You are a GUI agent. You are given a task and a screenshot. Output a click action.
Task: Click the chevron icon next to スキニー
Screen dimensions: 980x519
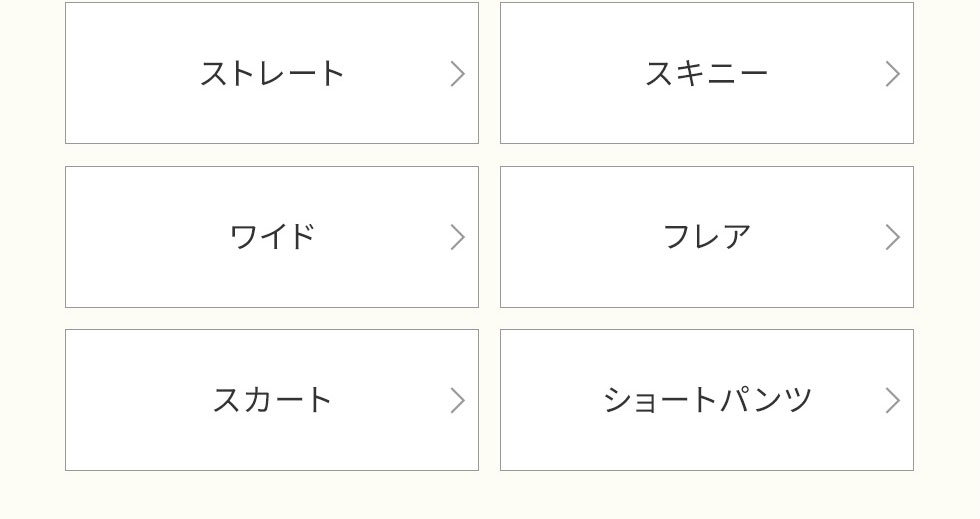pyautogui.click(x=892, y=74)
